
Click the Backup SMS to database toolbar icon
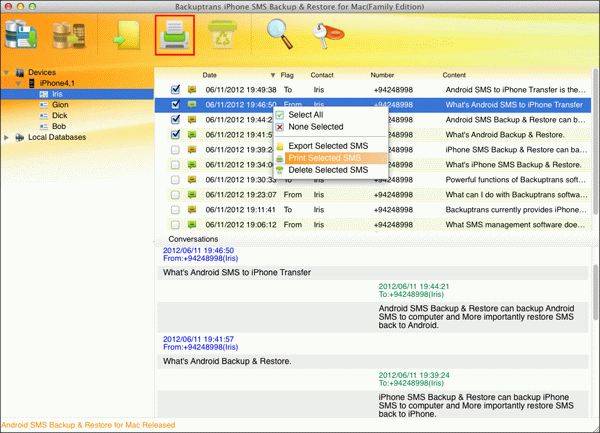pyautogui.click(x=21, y=34)
